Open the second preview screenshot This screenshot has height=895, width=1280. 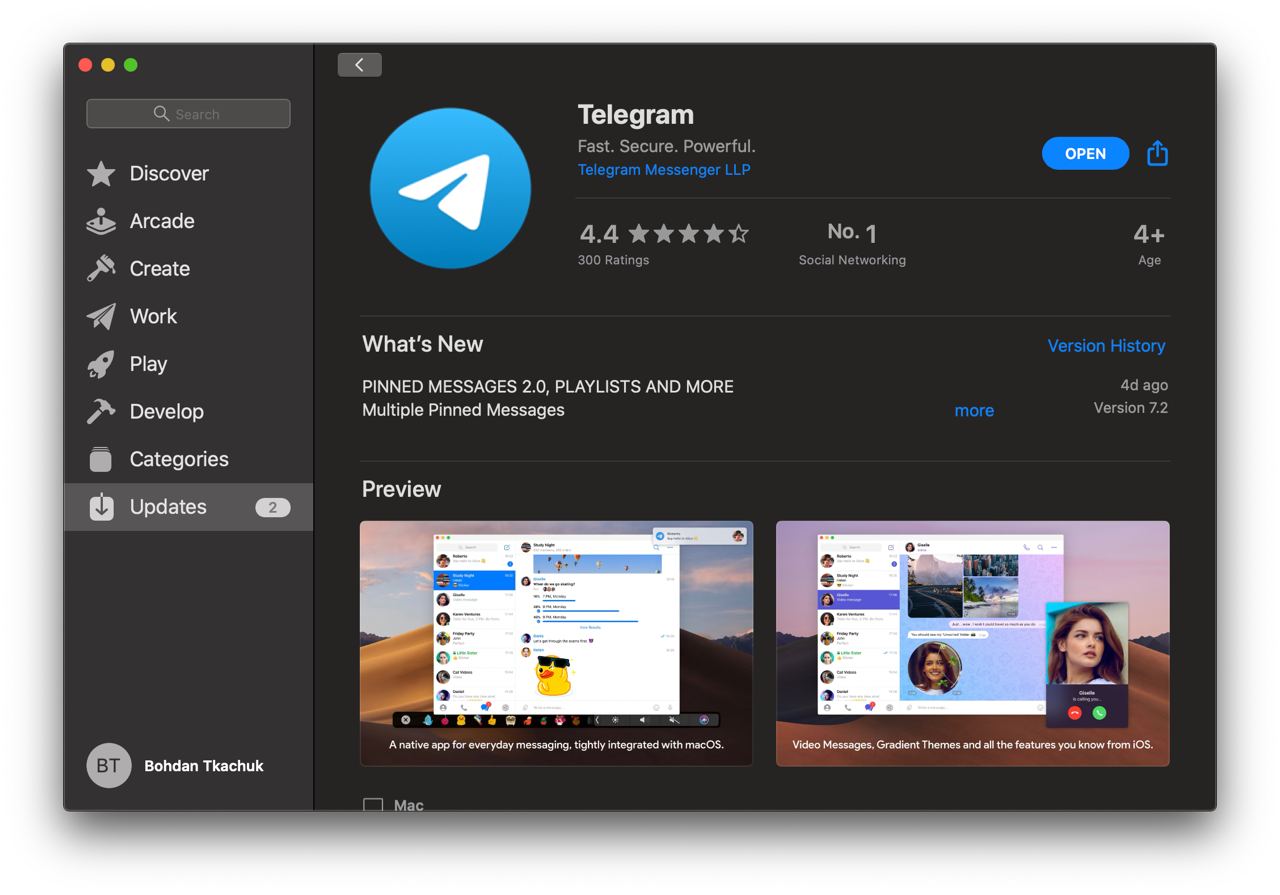tap(972, 643)
